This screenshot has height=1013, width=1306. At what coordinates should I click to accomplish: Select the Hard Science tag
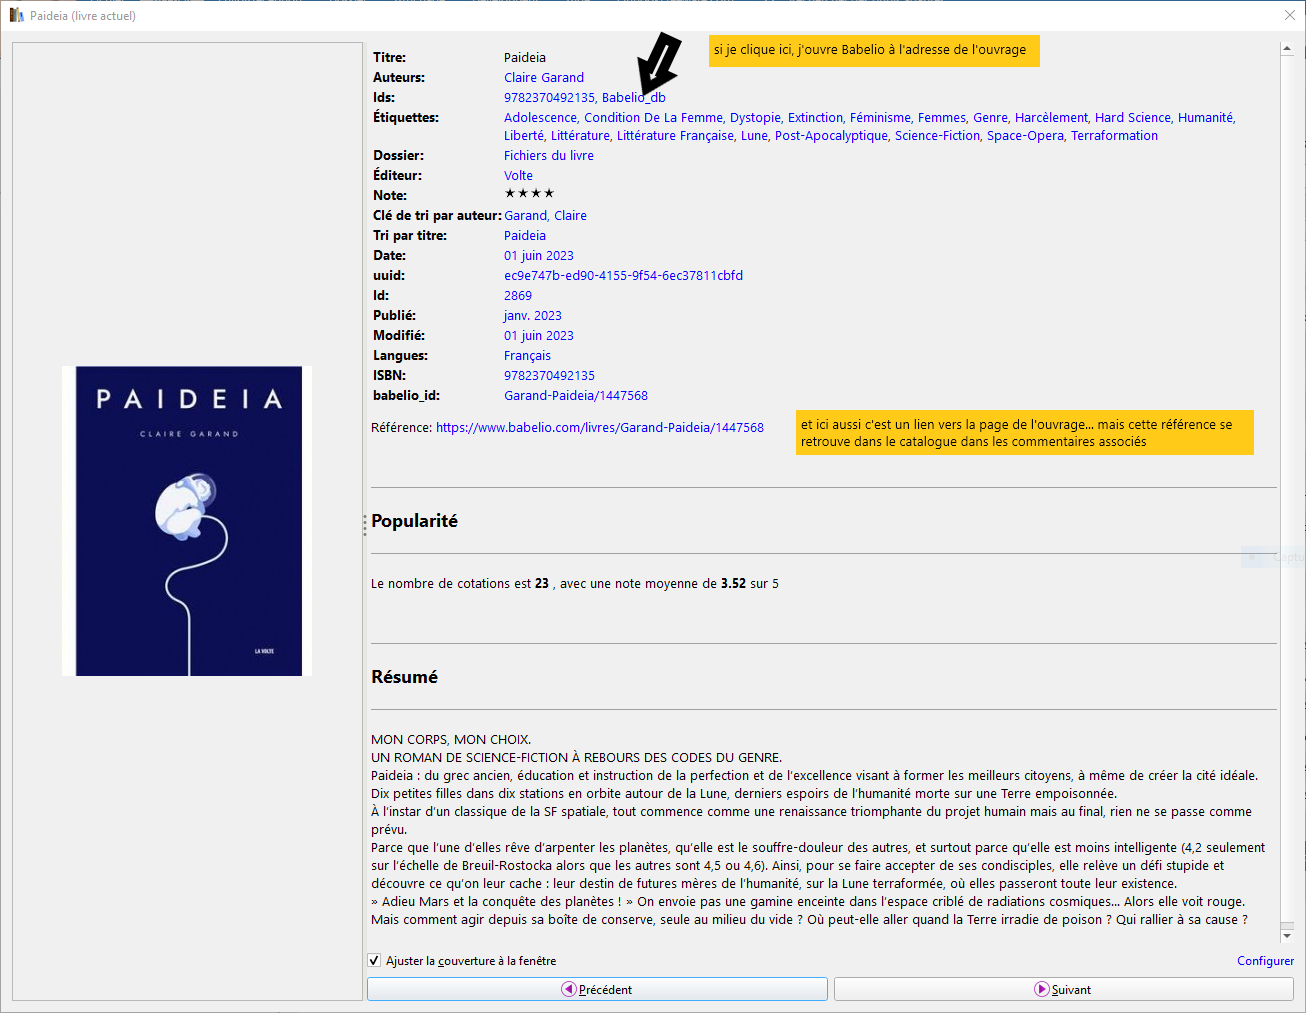pos(1132,117)
